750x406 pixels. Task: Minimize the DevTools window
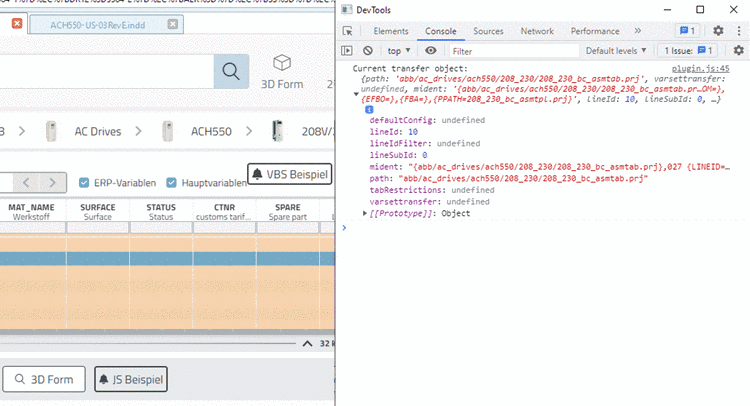pyautogui.click(x=667, y=10)
